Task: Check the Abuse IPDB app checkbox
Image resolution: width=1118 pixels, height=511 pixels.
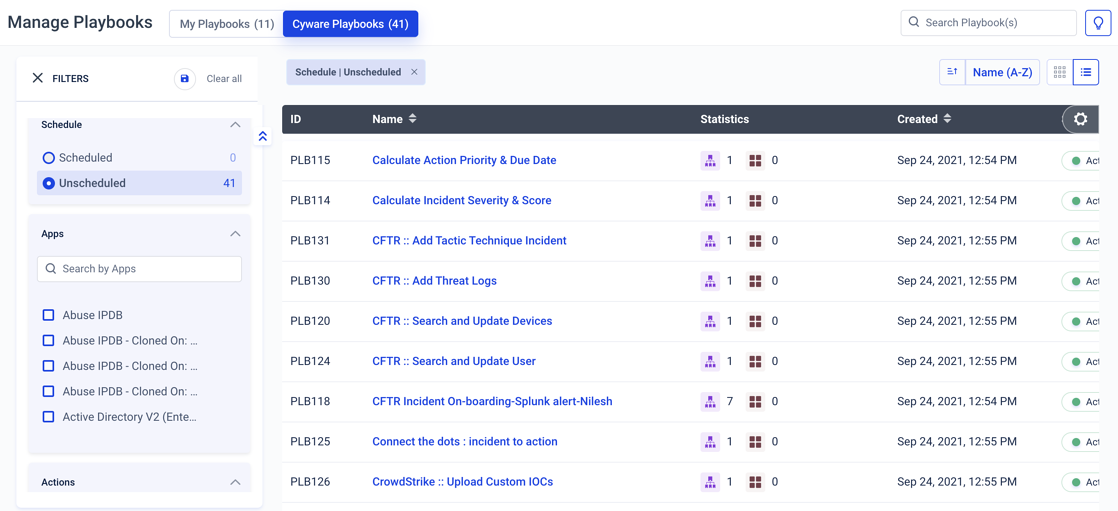Action: pyautogui.click(x=48, y=315)
